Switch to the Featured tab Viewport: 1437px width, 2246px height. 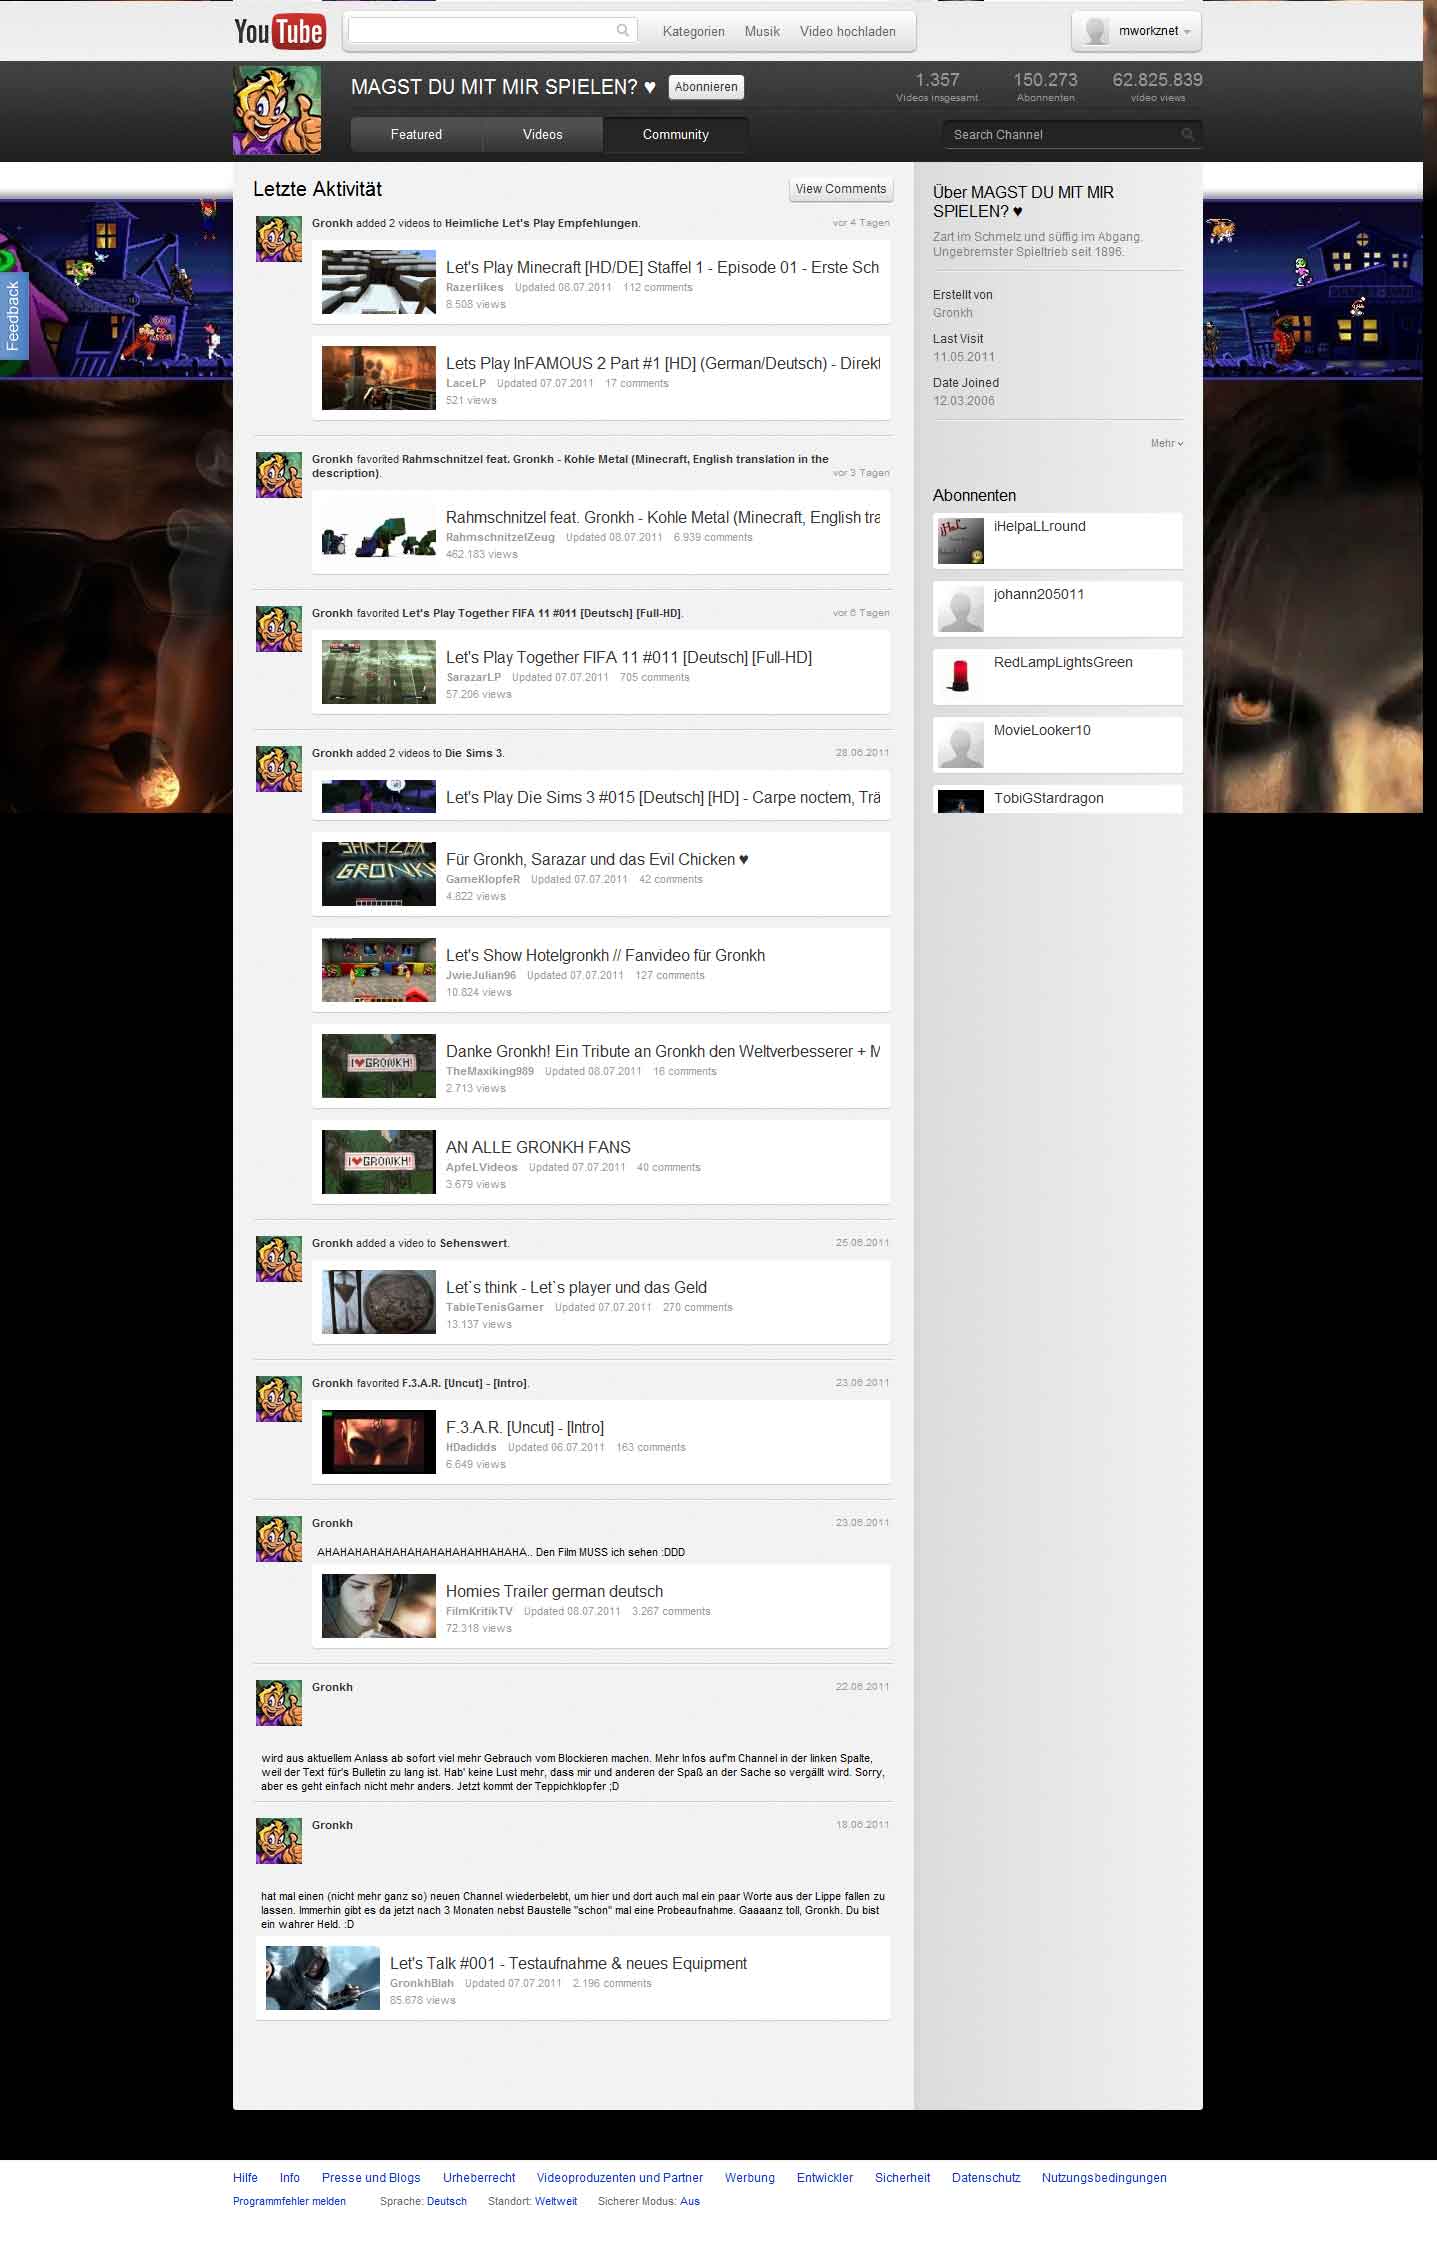tap(416, 134)
